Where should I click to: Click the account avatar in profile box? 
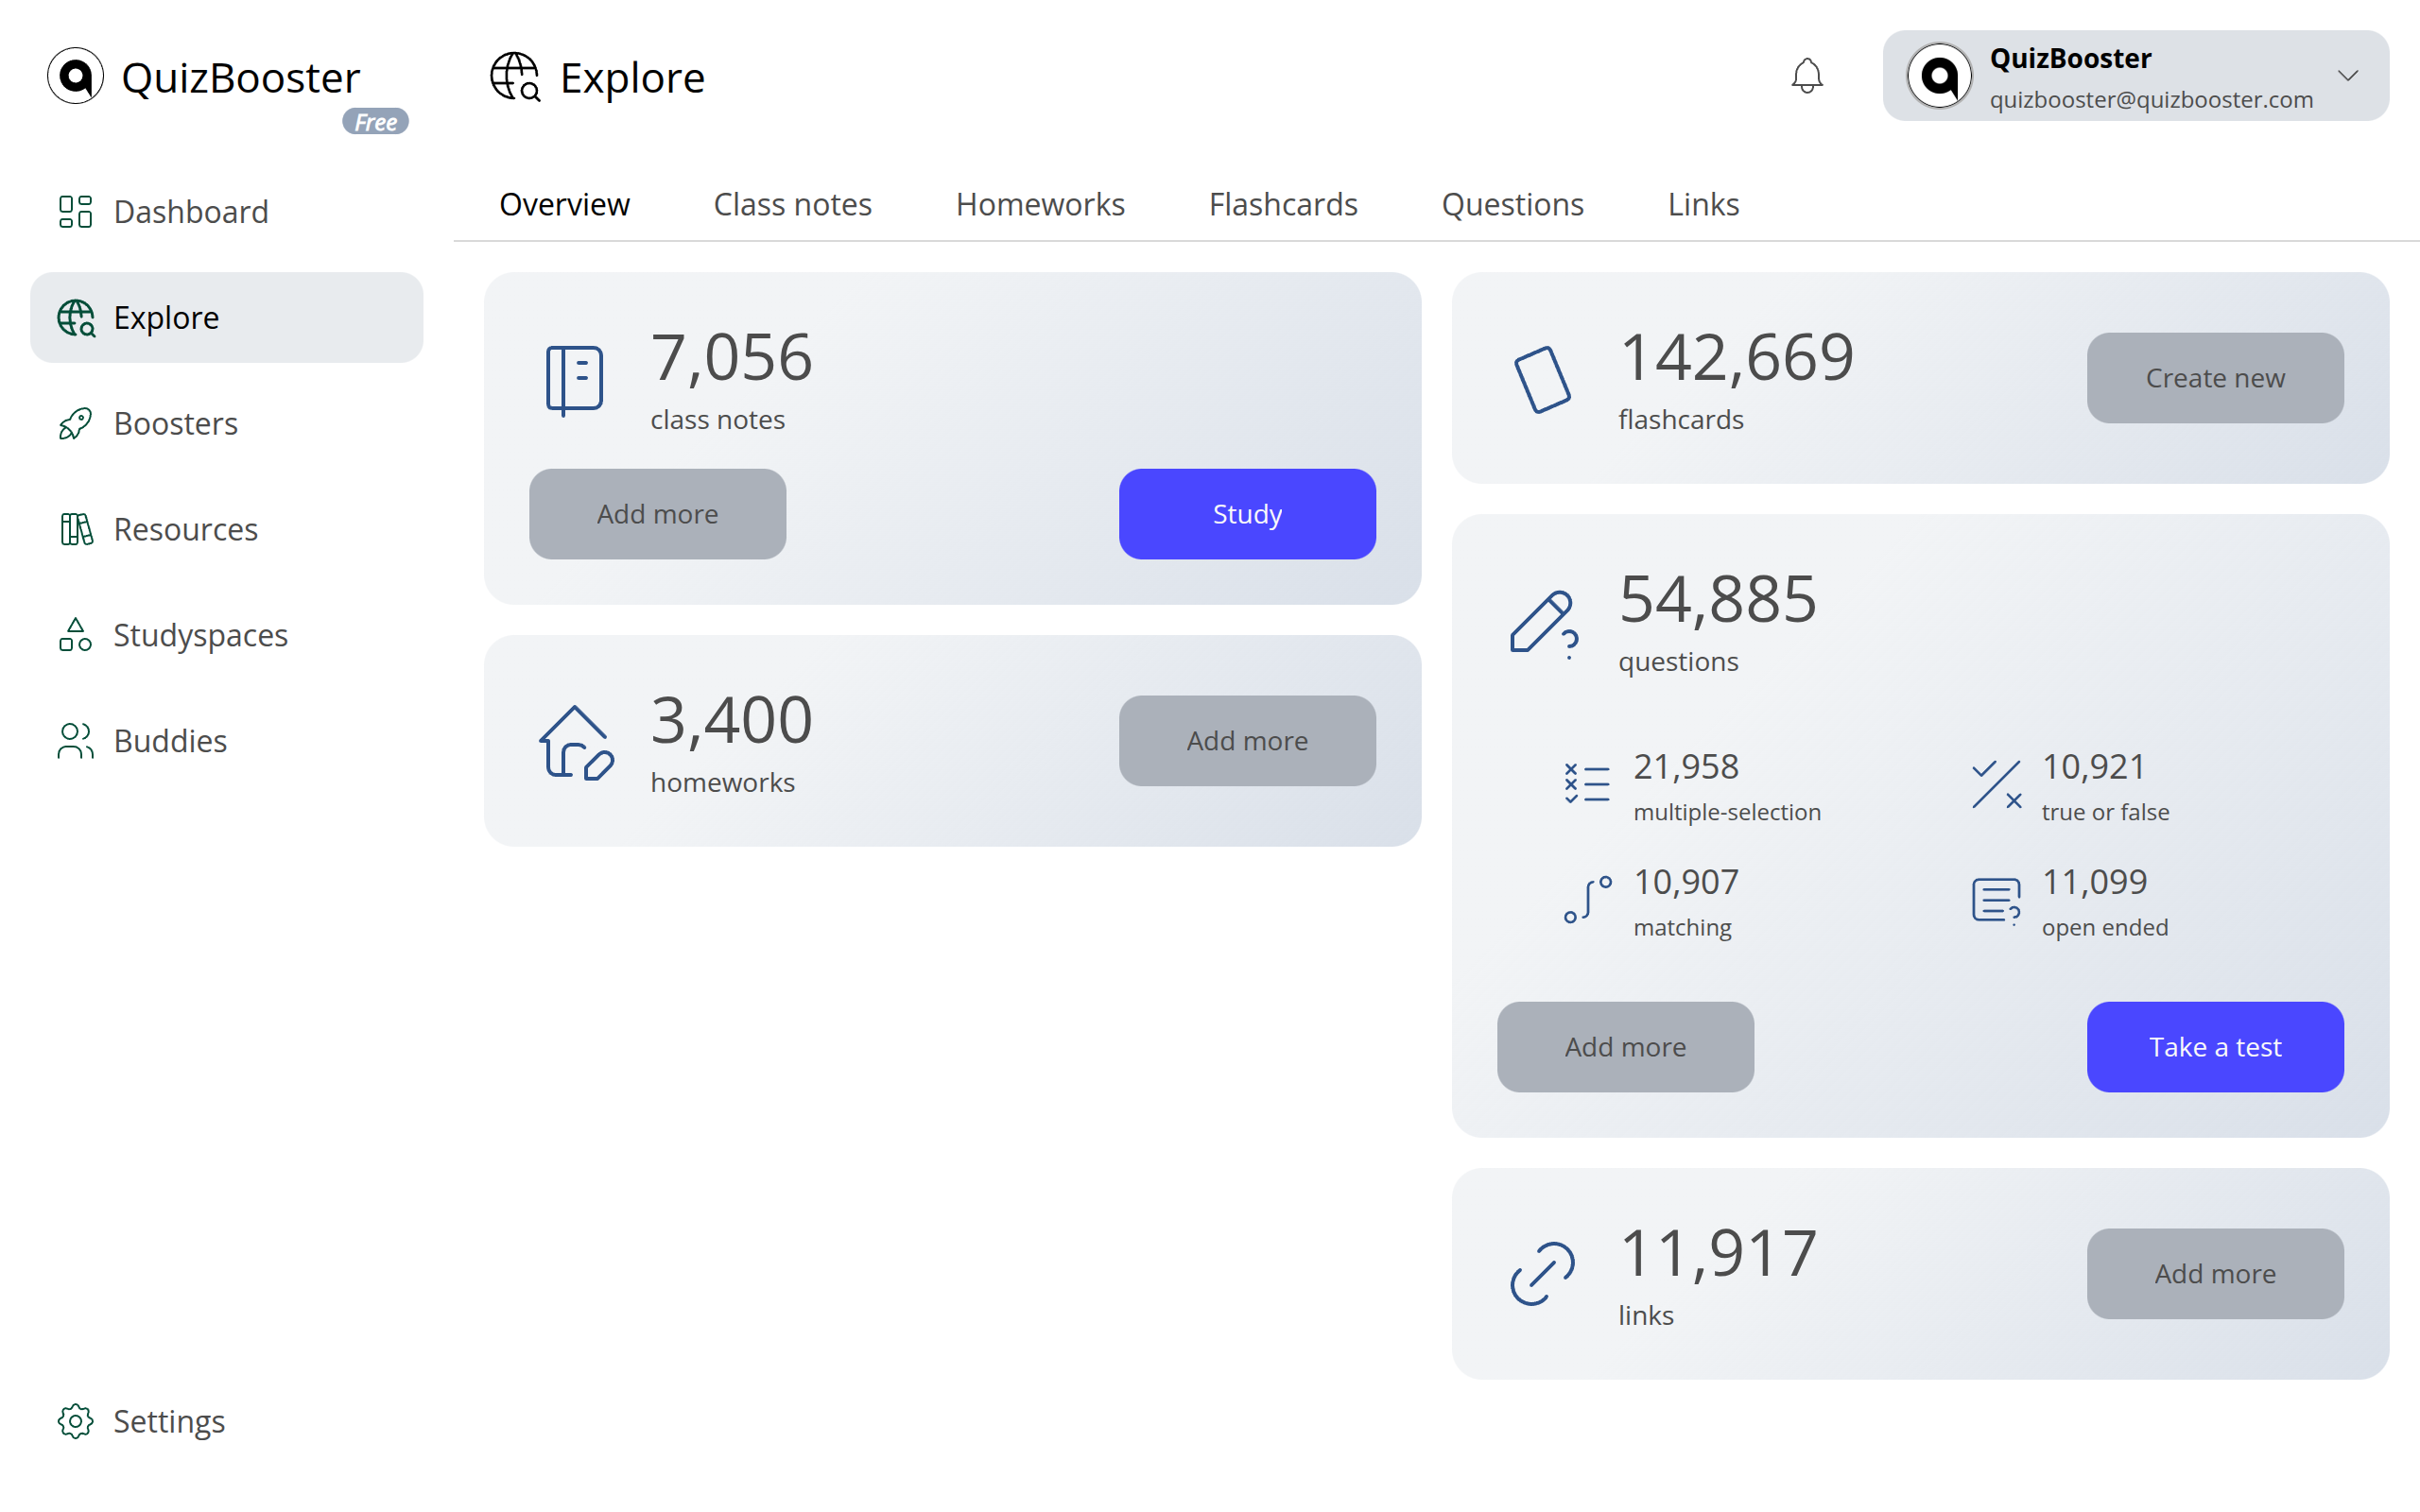click(1939, 76)
